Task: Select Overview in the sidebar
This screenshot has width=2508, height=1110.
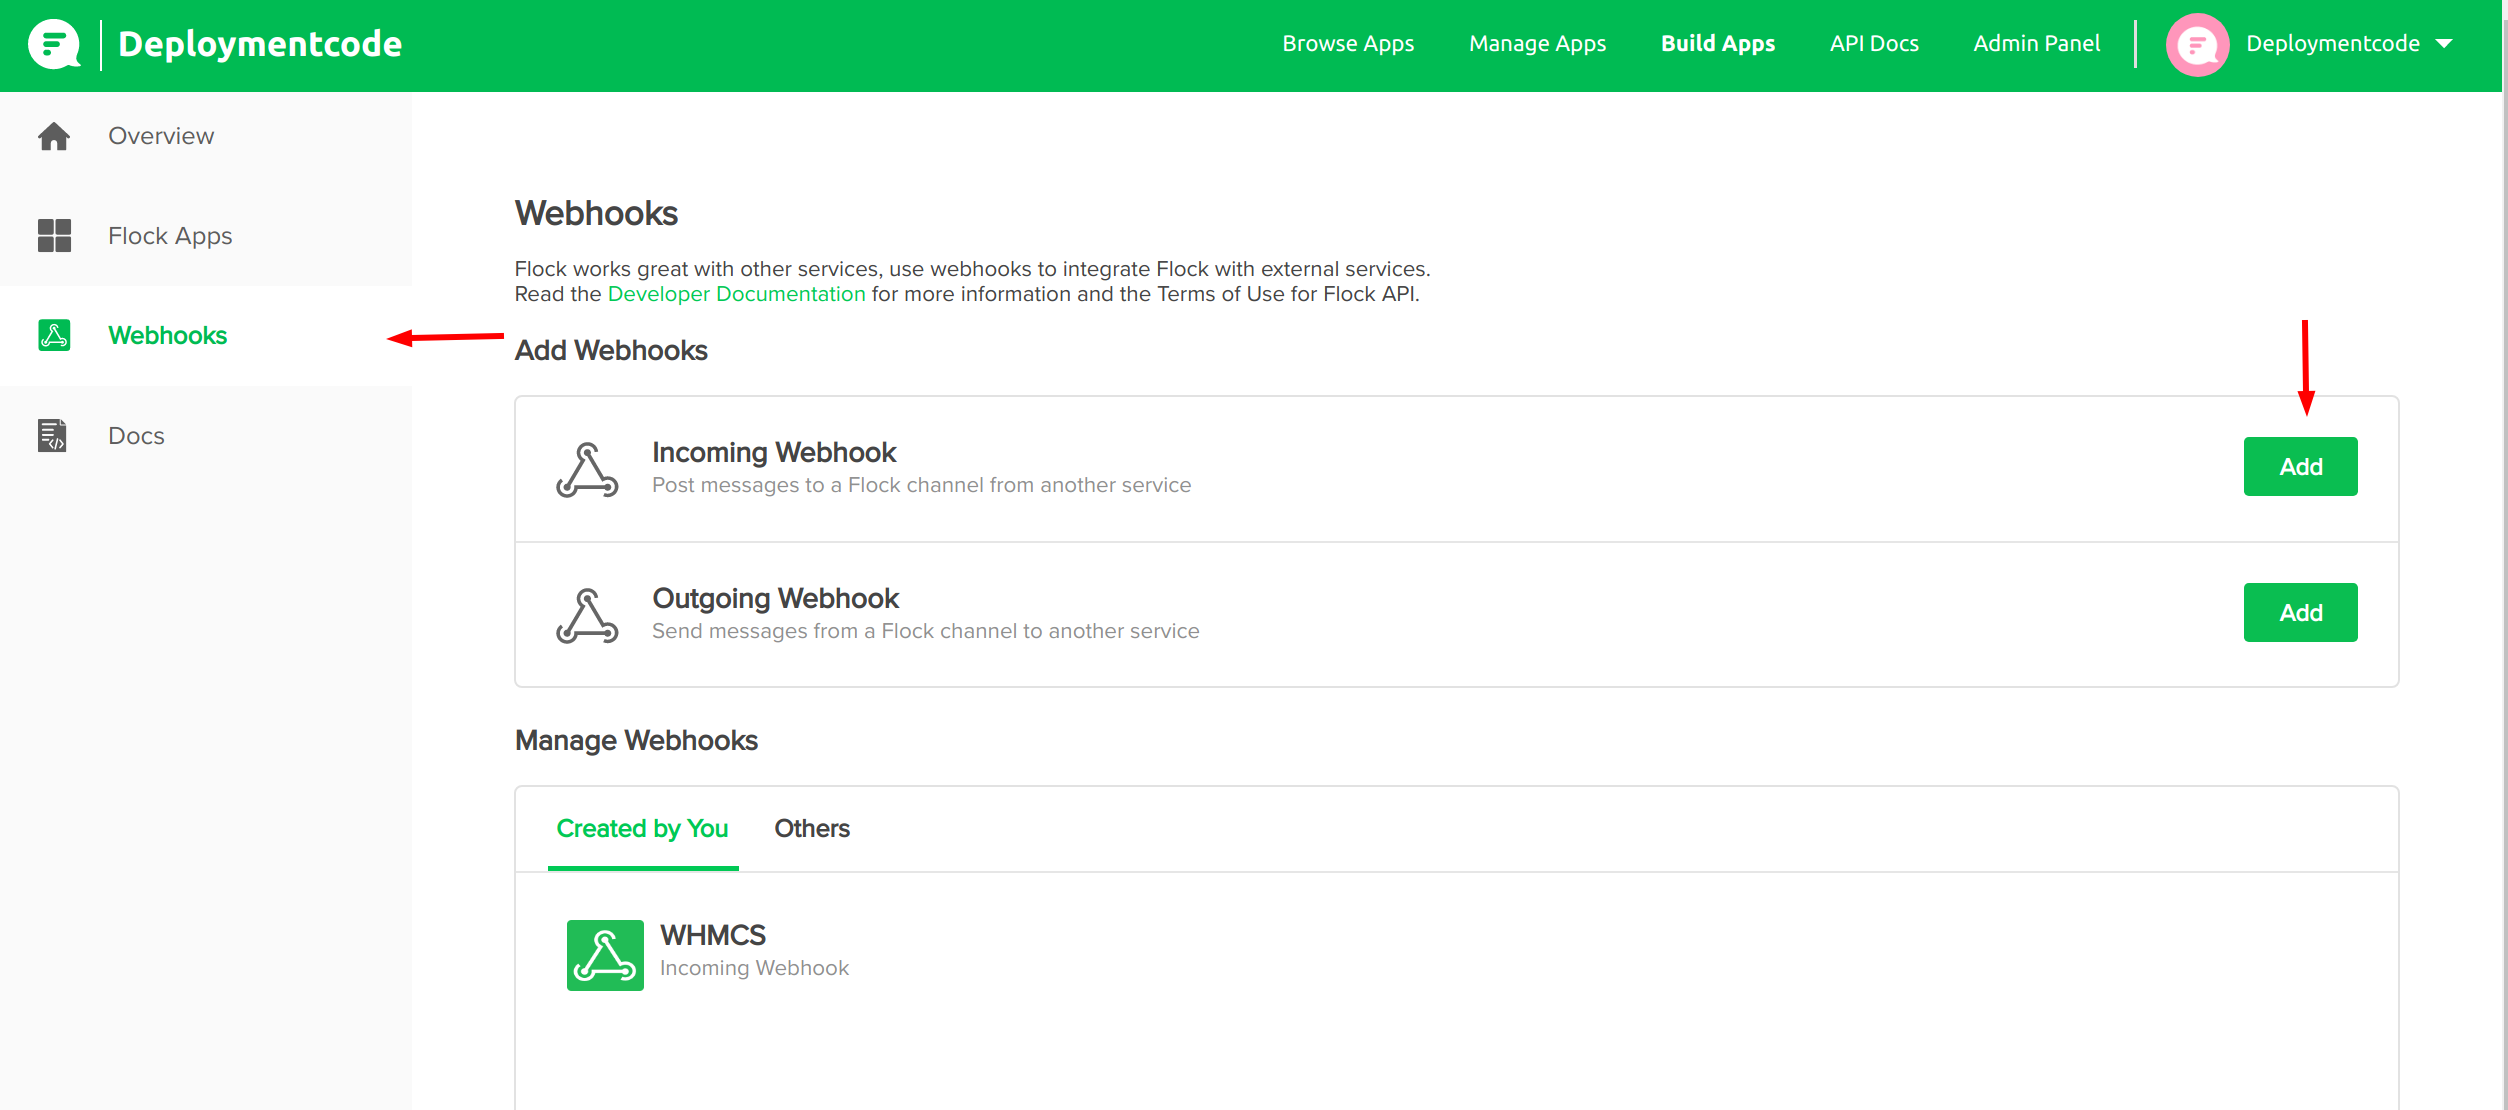Action: pos(161,136)
